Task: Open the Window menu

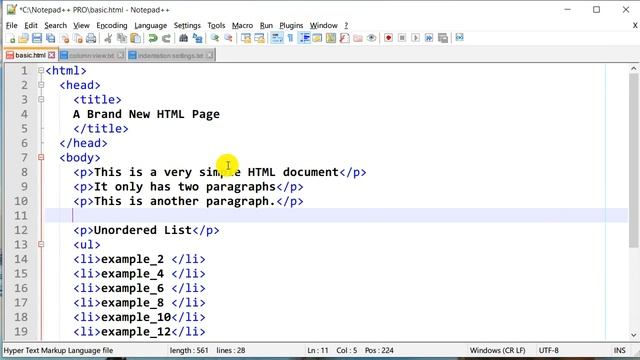Action: point(323,25)
